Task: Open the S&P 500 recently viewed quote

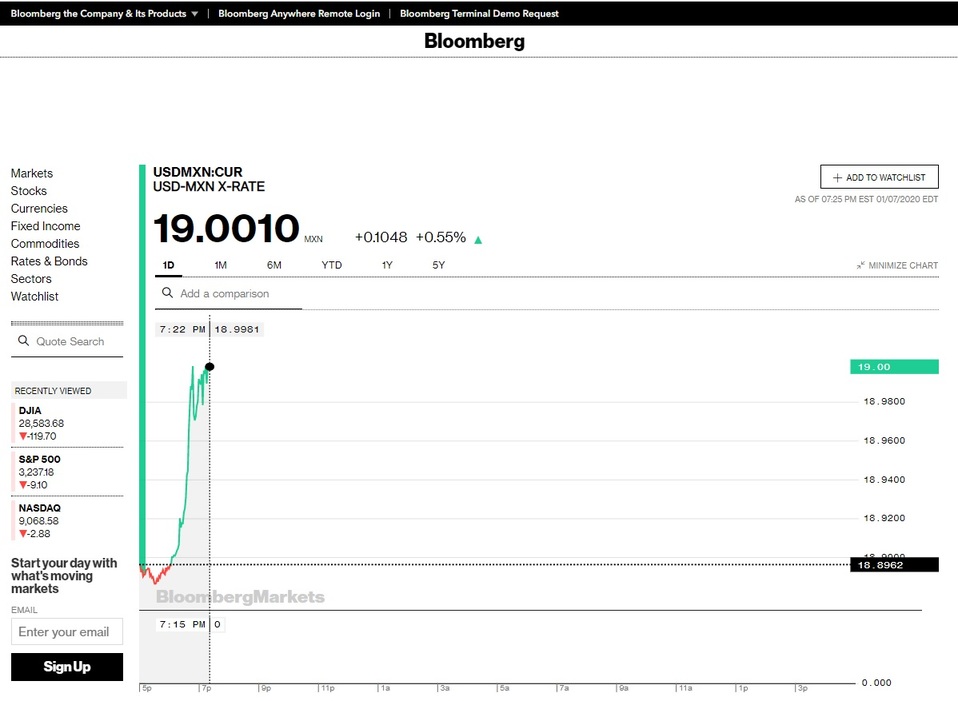Action: [x=67, y=472]
